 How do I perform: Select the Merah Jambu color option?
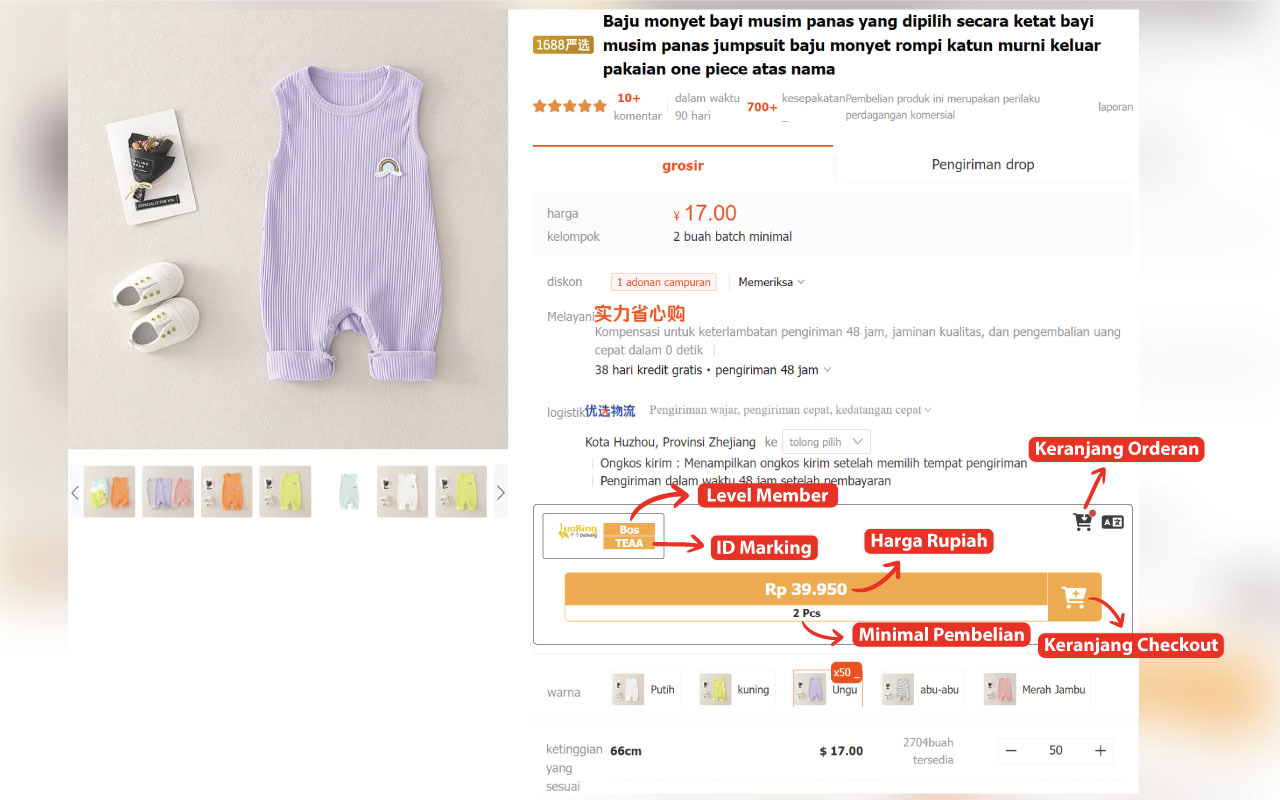click(1035, 689)
